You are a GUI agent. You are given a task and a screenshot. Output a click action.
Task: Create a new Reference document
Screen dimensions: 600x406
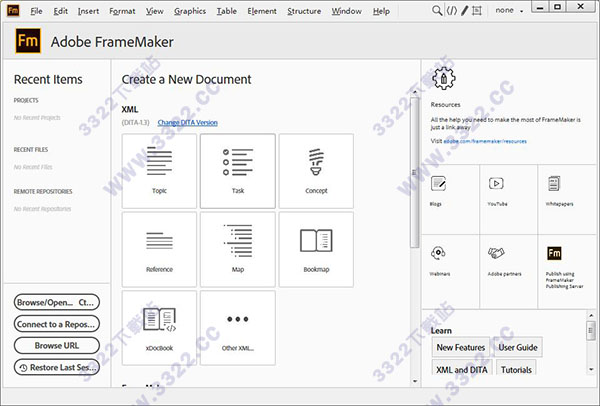click(x=159, y=249)
